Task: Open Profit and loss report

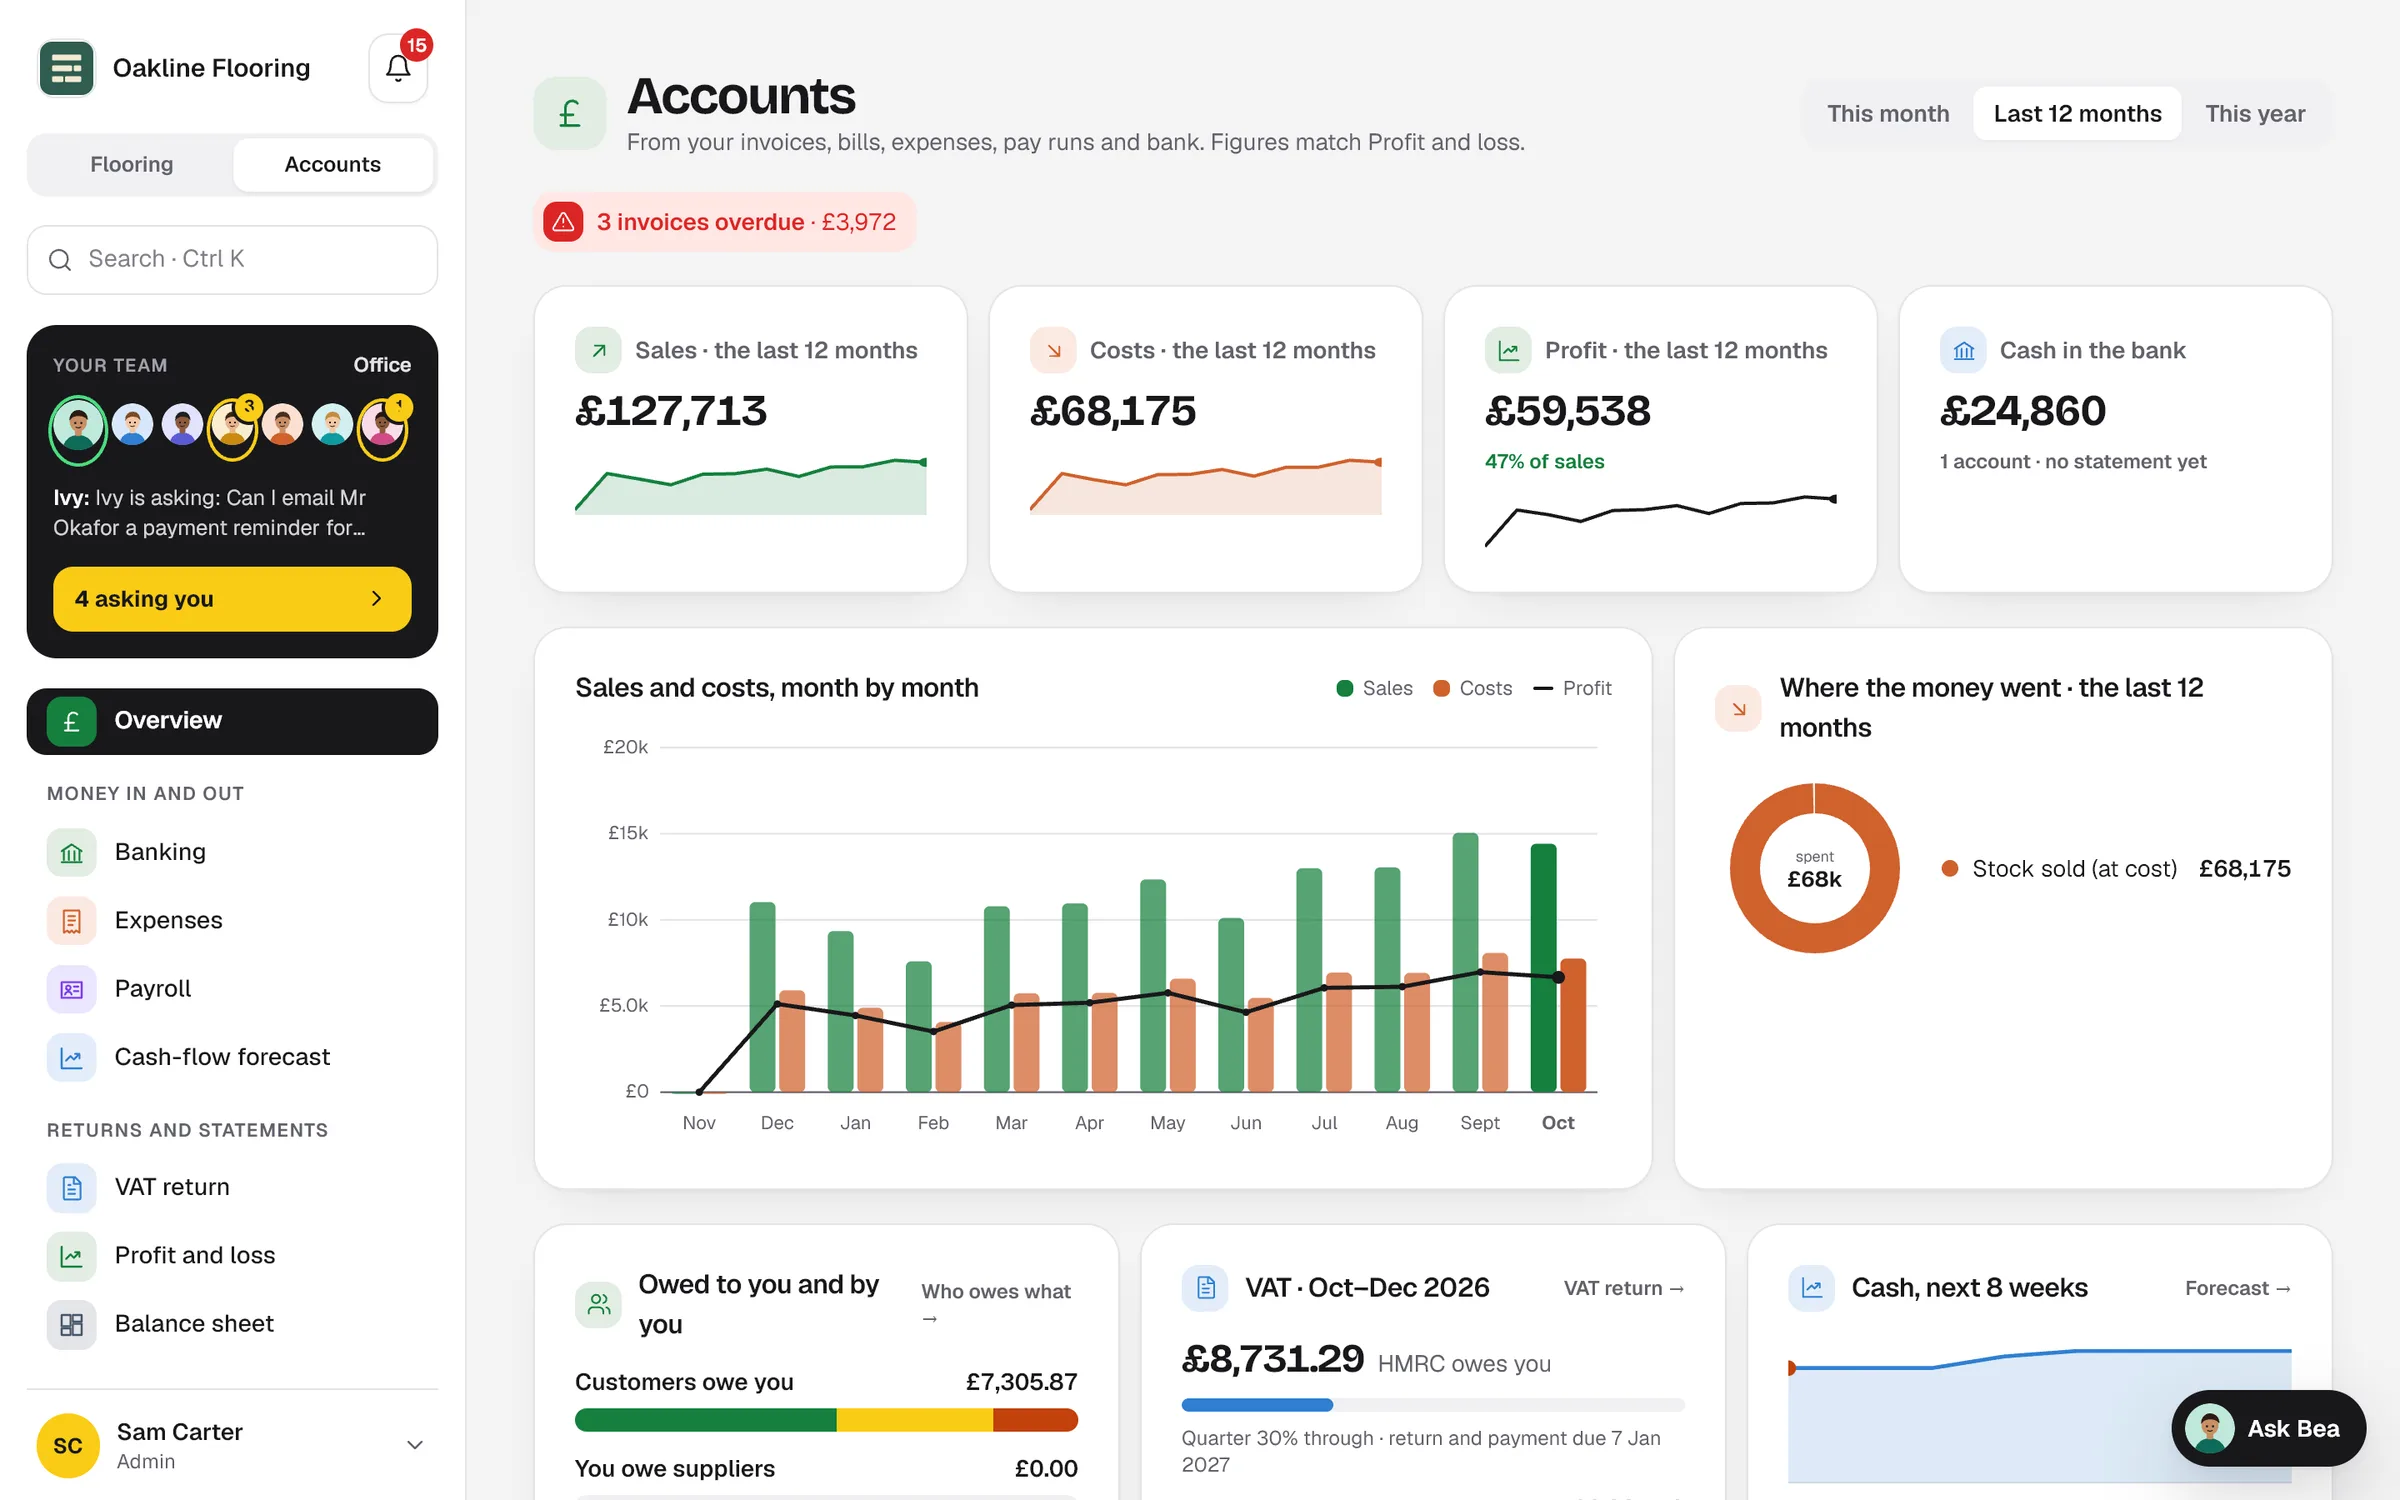Action: click(232, 1255)
